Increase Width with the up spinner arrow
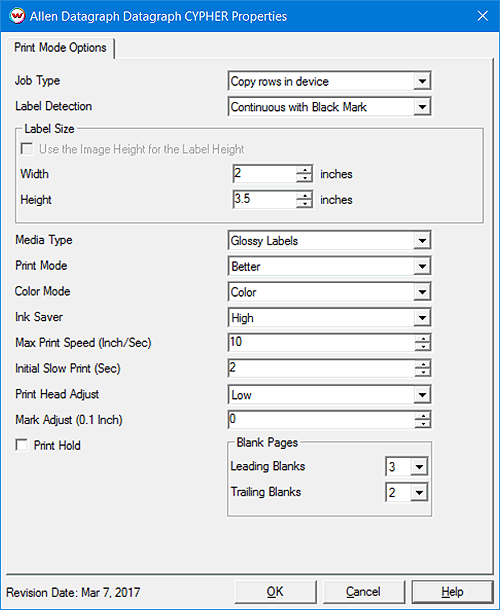The image size is (500, 610). pos(304,170)
